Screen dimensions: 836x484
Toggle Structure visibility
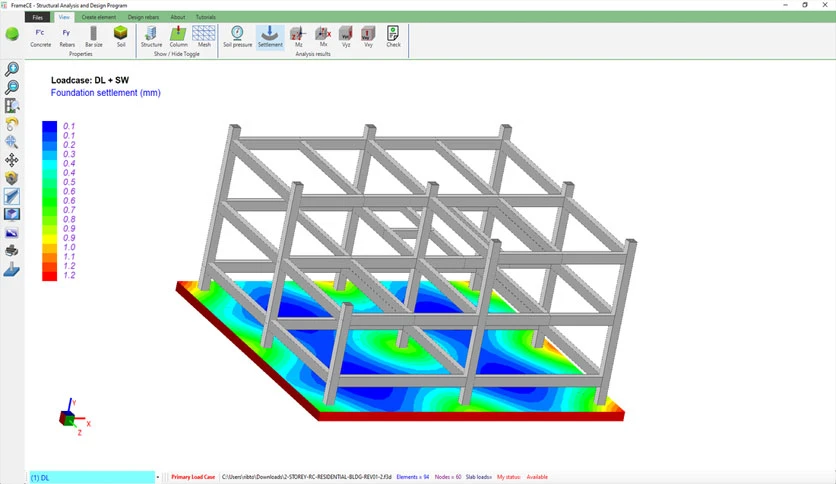(151, 37)
